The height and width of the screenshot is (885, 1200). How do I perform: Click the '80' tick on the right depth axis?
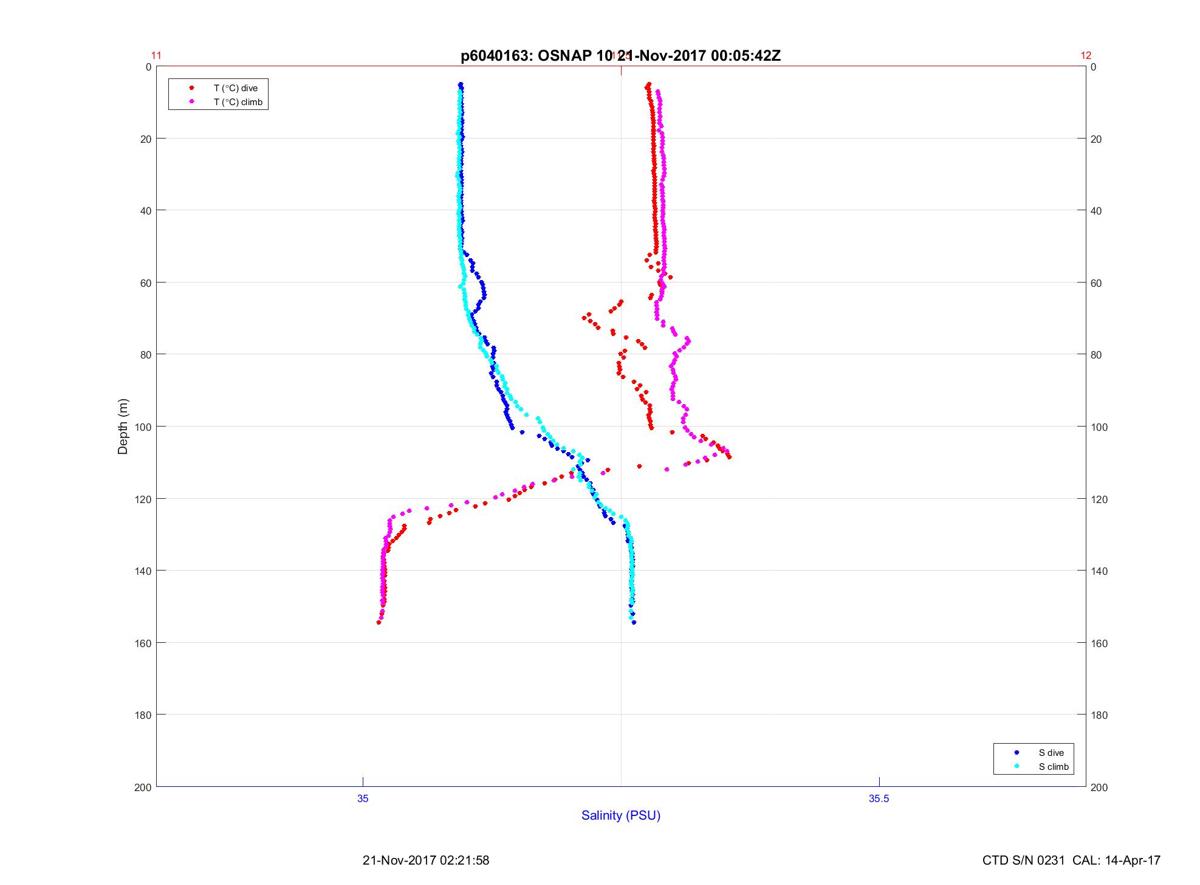point(1097,355)
